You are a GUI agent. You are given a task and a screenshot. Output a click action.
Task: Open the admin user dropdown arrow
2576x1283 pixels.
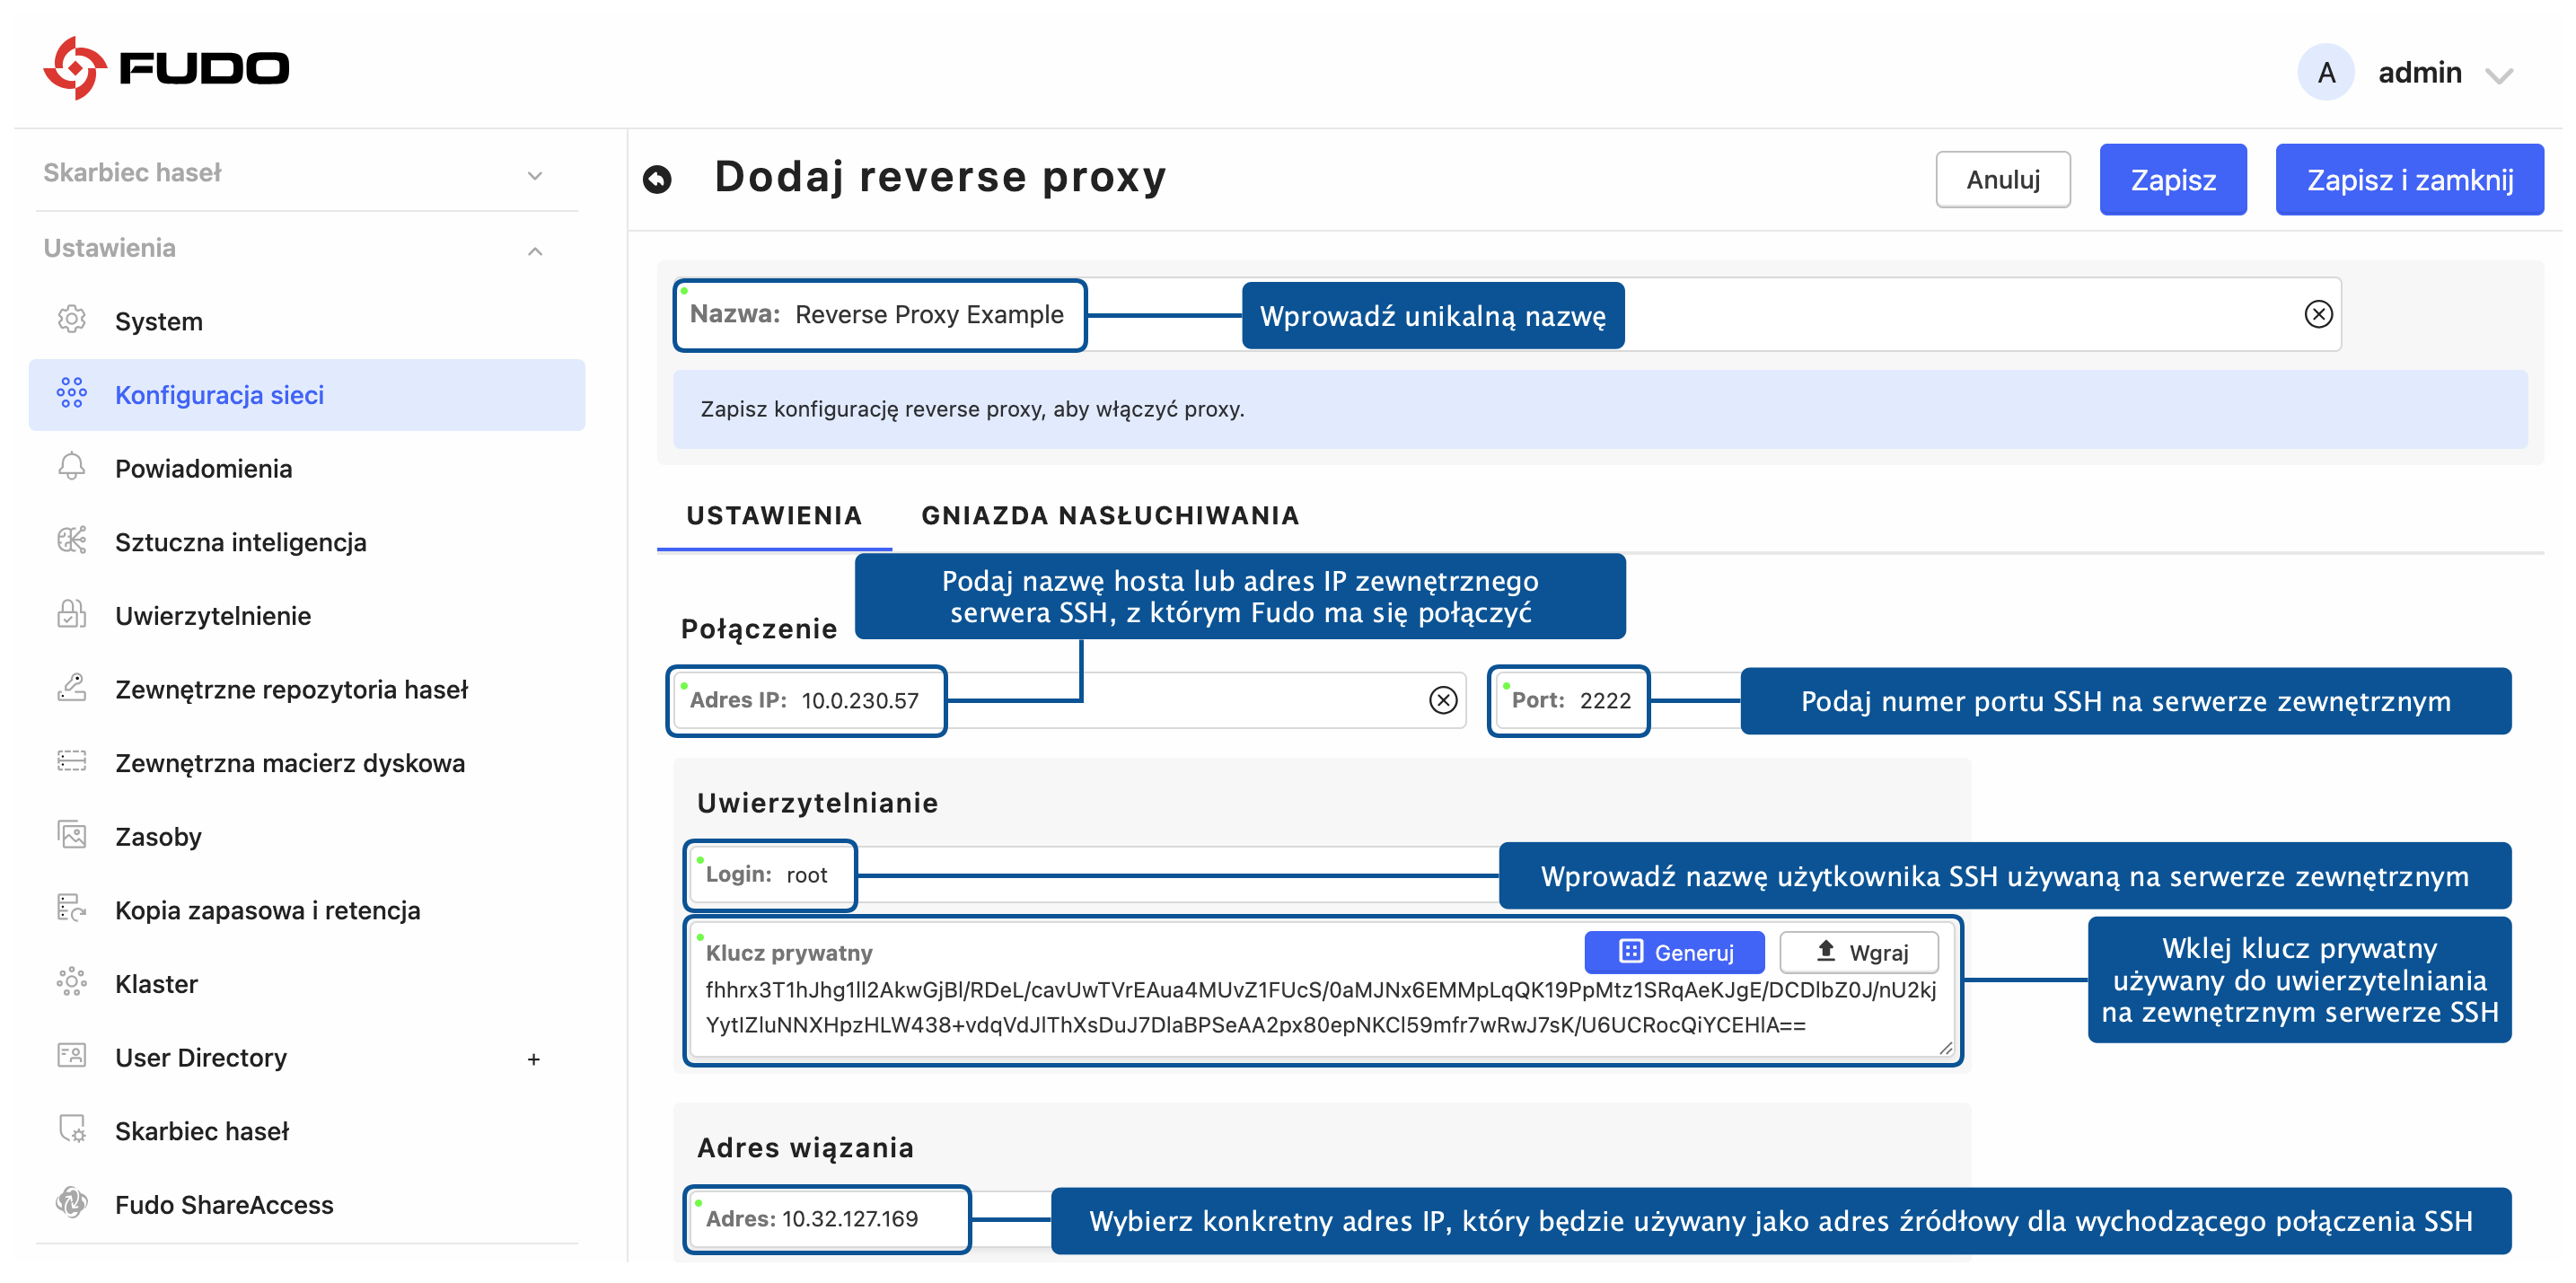click(x=2498, y=76)
